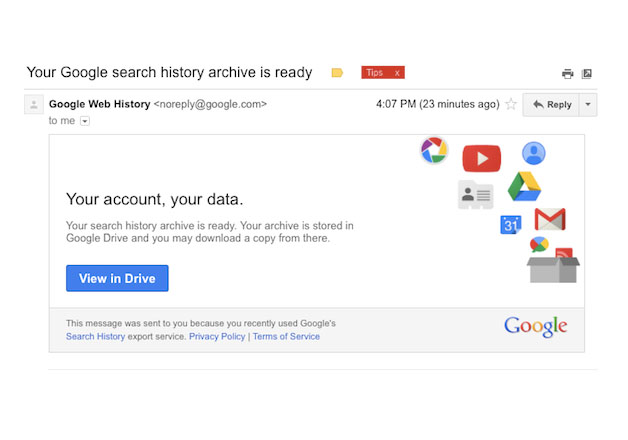628x440 pixels.
Task: Click the gray open box icon
Action: 553,270
